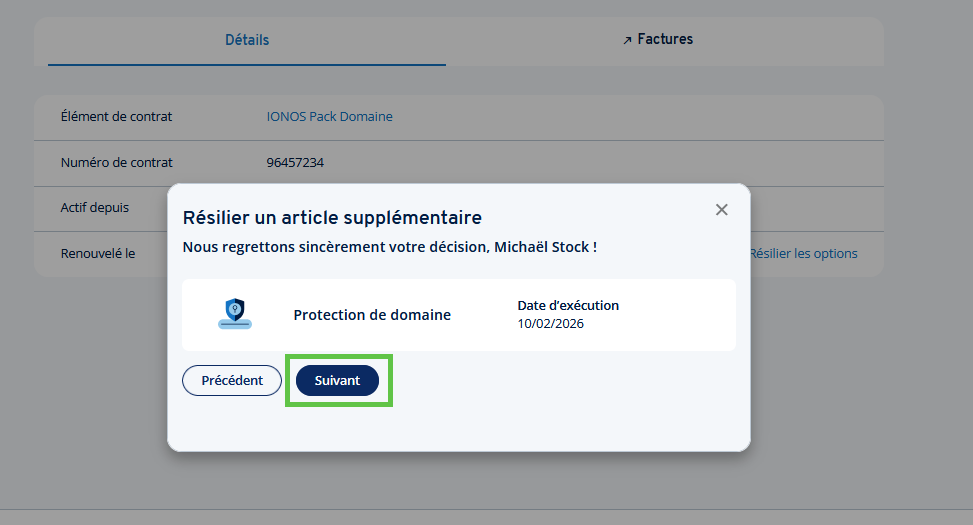The image size is (973, 525).
Task: Click the Suivant button
Action: pyautogui.click(x=337, y=381)
